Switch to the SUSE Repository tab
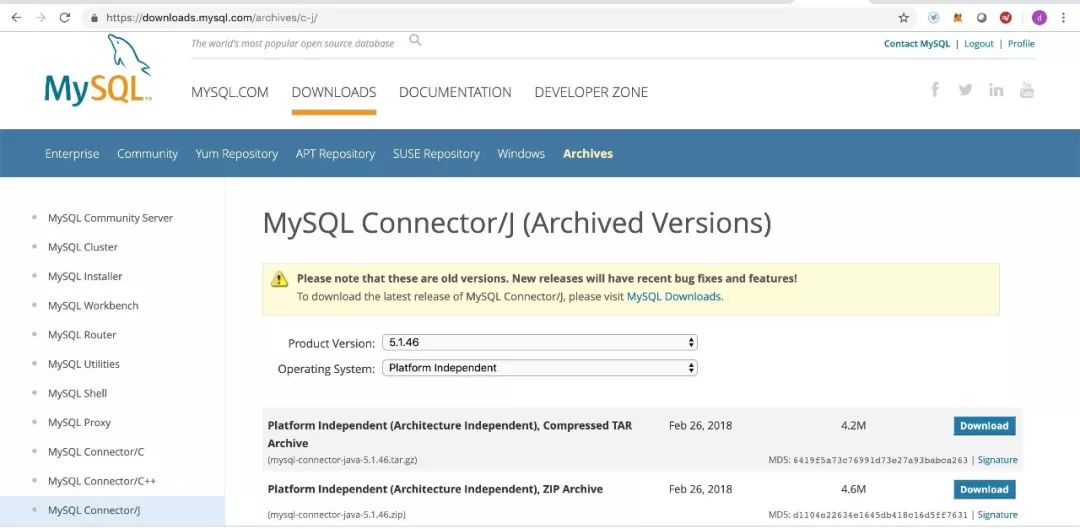Screen dimensions: 1080x529 click(x=436, y=154)
